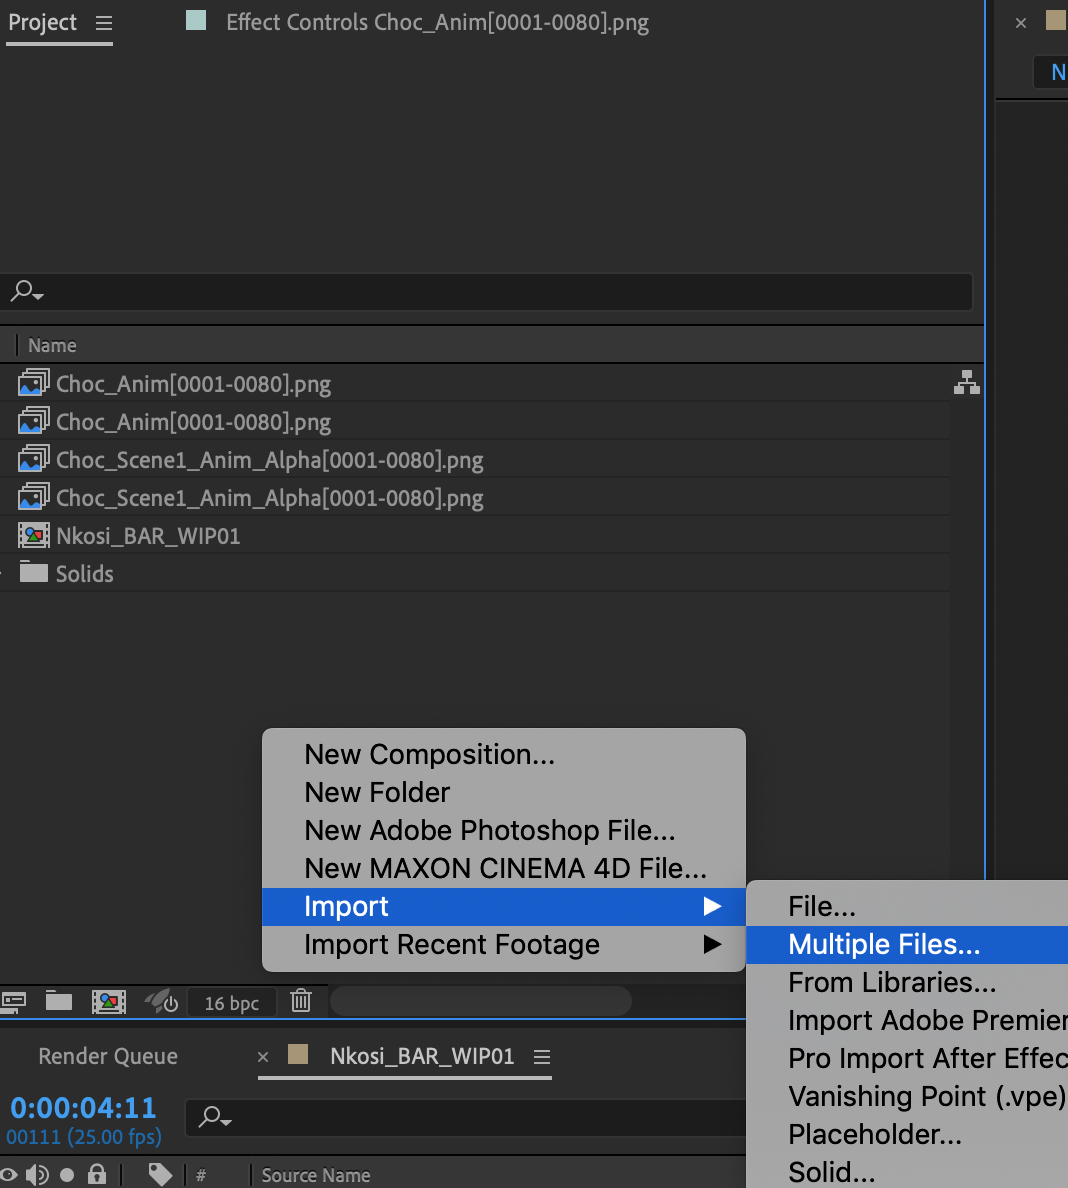1068x1188 pixels.
Task: Click the # layer number column header
Action: click(x=201, y=1175)
